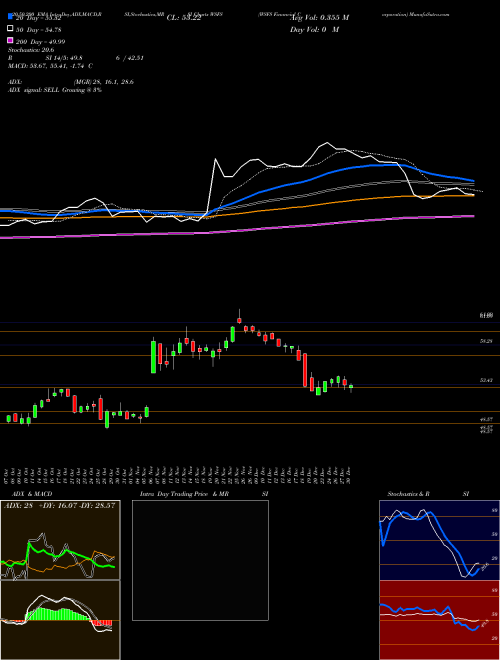Click the '58.28' price axis label

click(x=487, y=341)
